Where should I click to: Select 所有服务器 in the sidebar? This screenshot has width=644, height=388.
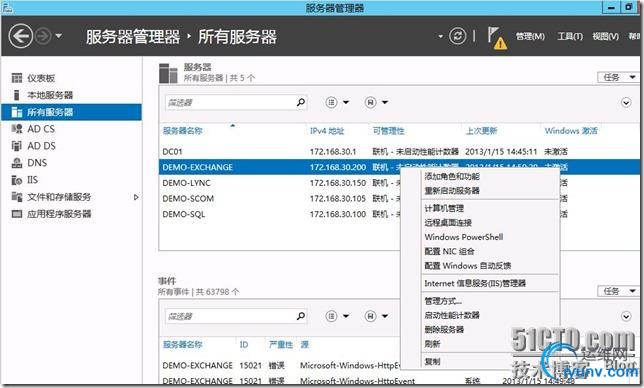[71, 112]
